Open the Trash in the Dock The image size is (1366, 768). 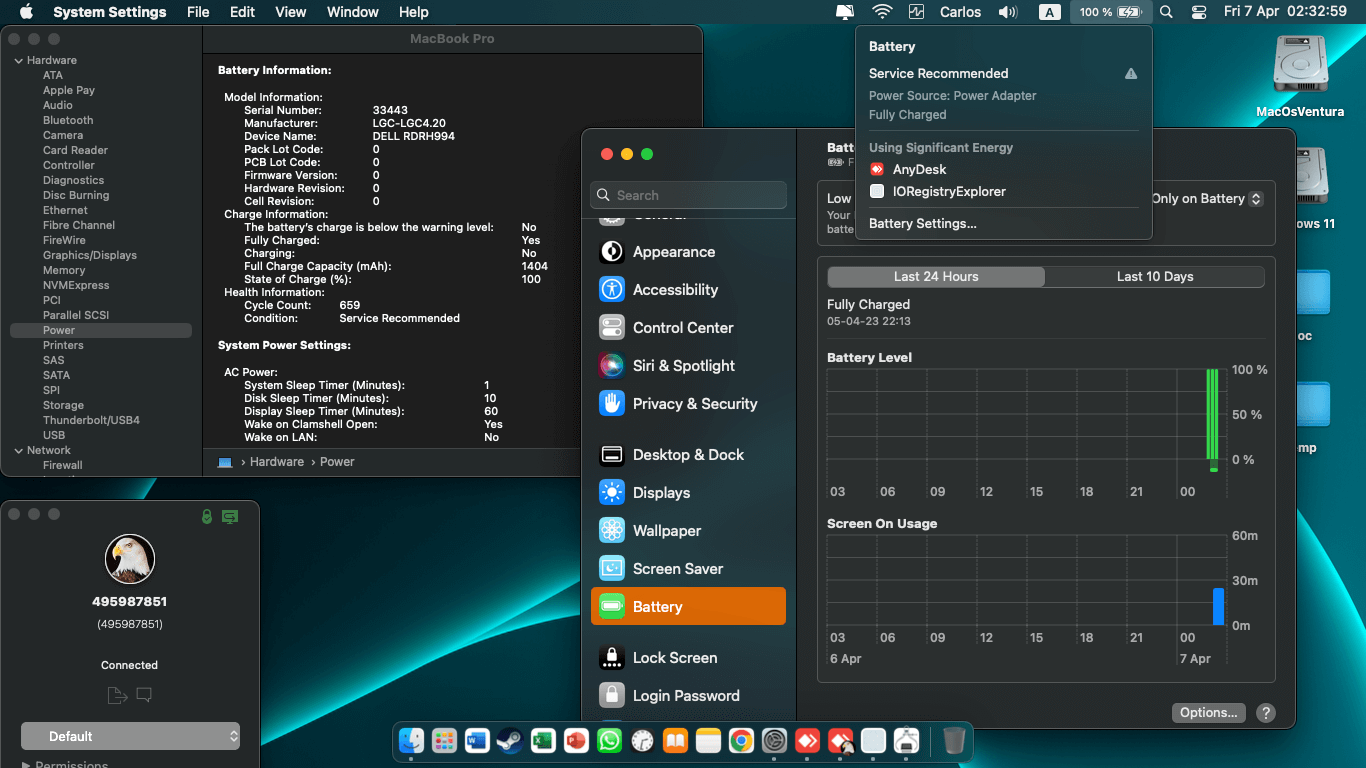954,741
